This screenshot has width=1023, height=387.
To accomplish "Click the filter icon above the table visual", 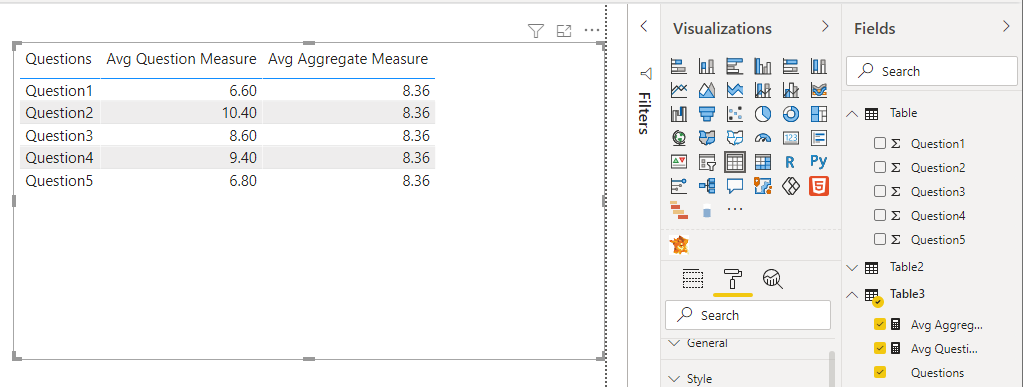I will pyautogui.click(x=536, y=31).
